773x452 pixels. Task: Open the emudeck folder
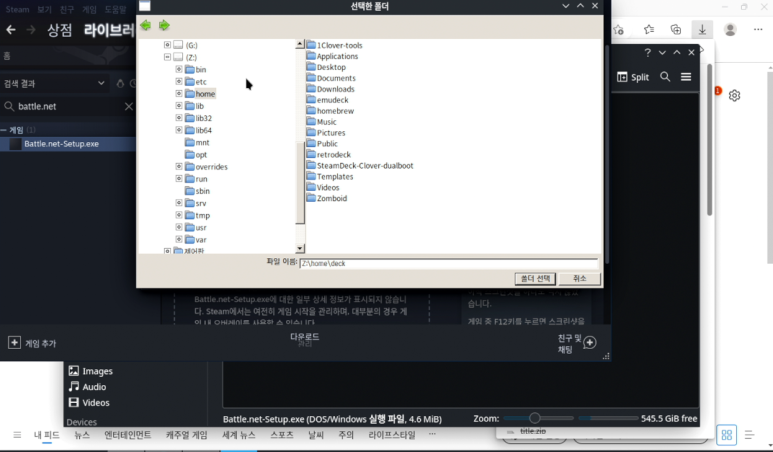click(327, 100)
